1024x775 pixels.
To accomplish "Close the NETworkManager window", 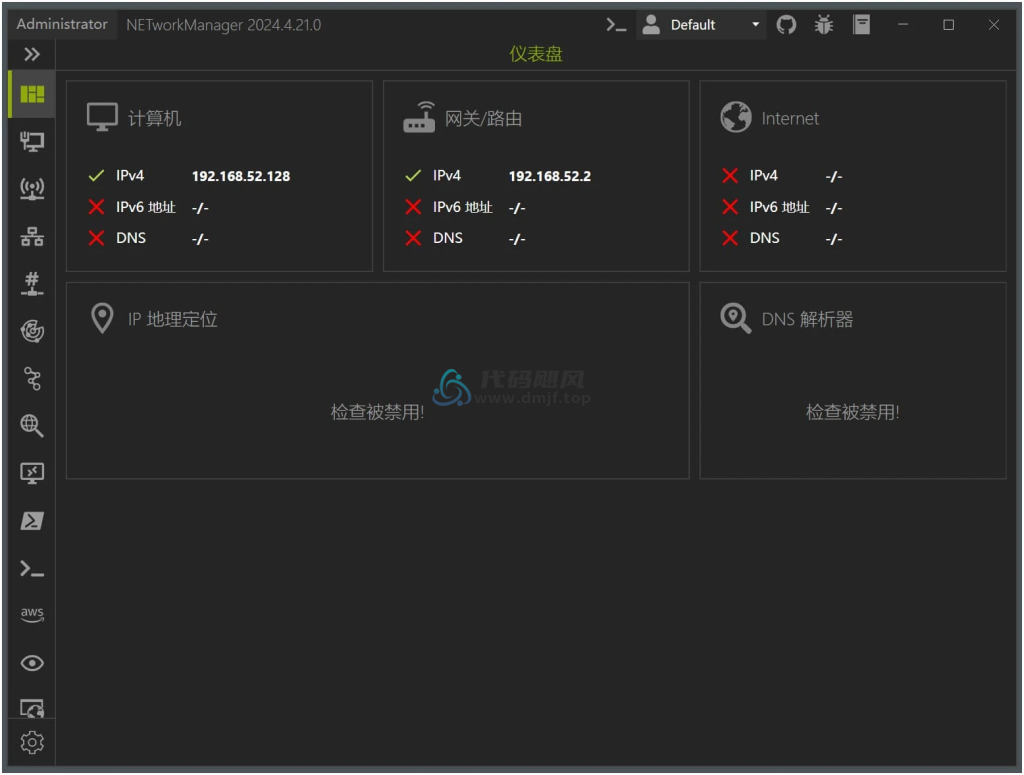I will pos(993,25).
